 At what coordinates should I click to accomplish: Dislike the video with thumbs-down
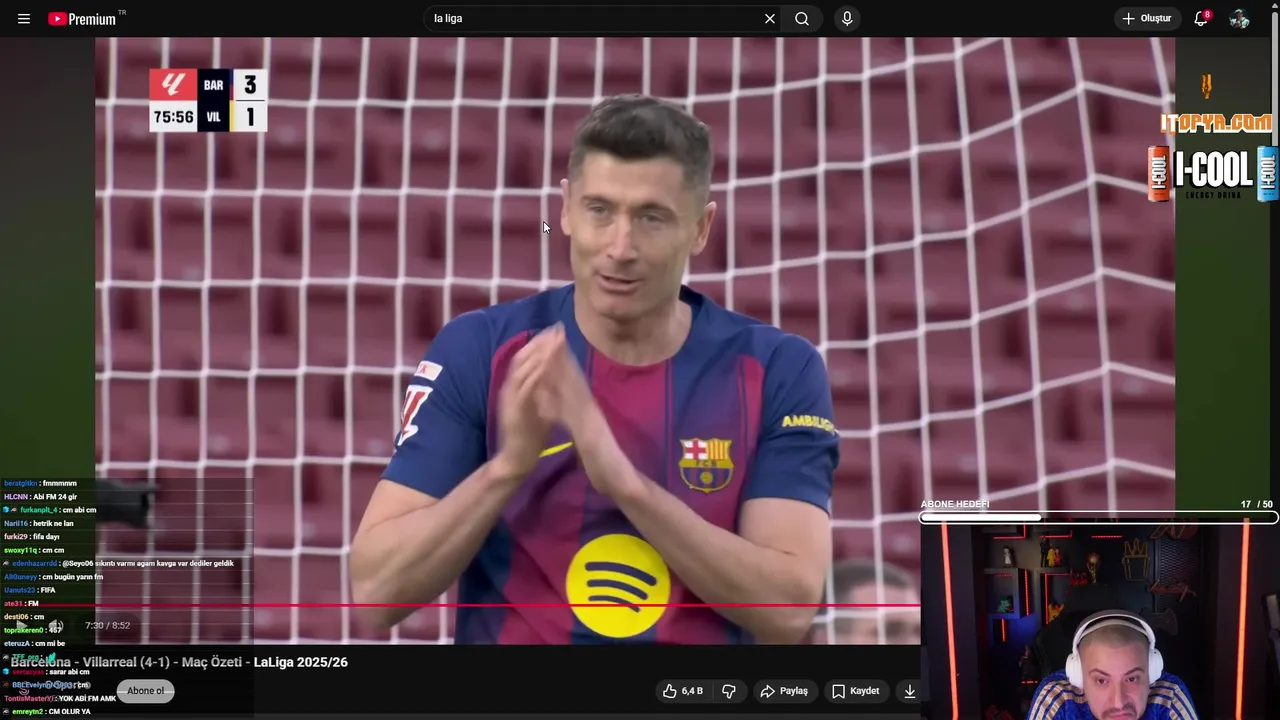tap(729, 691)
